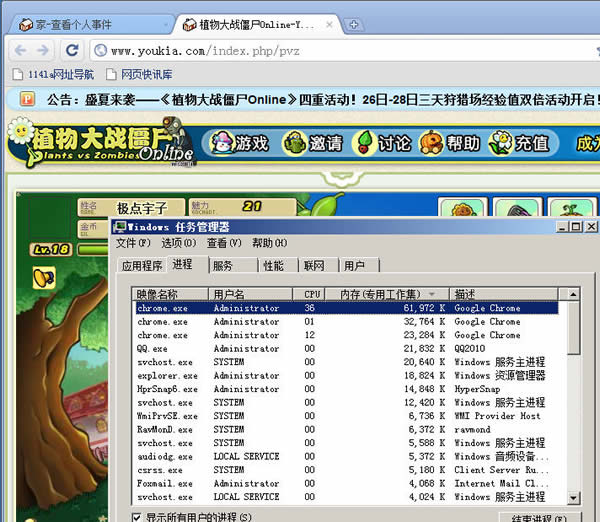Select chrome.exe row using 23,284 K
Image resolution: width=600 pixels, height=522 pixels.
[x=347, y=335]
